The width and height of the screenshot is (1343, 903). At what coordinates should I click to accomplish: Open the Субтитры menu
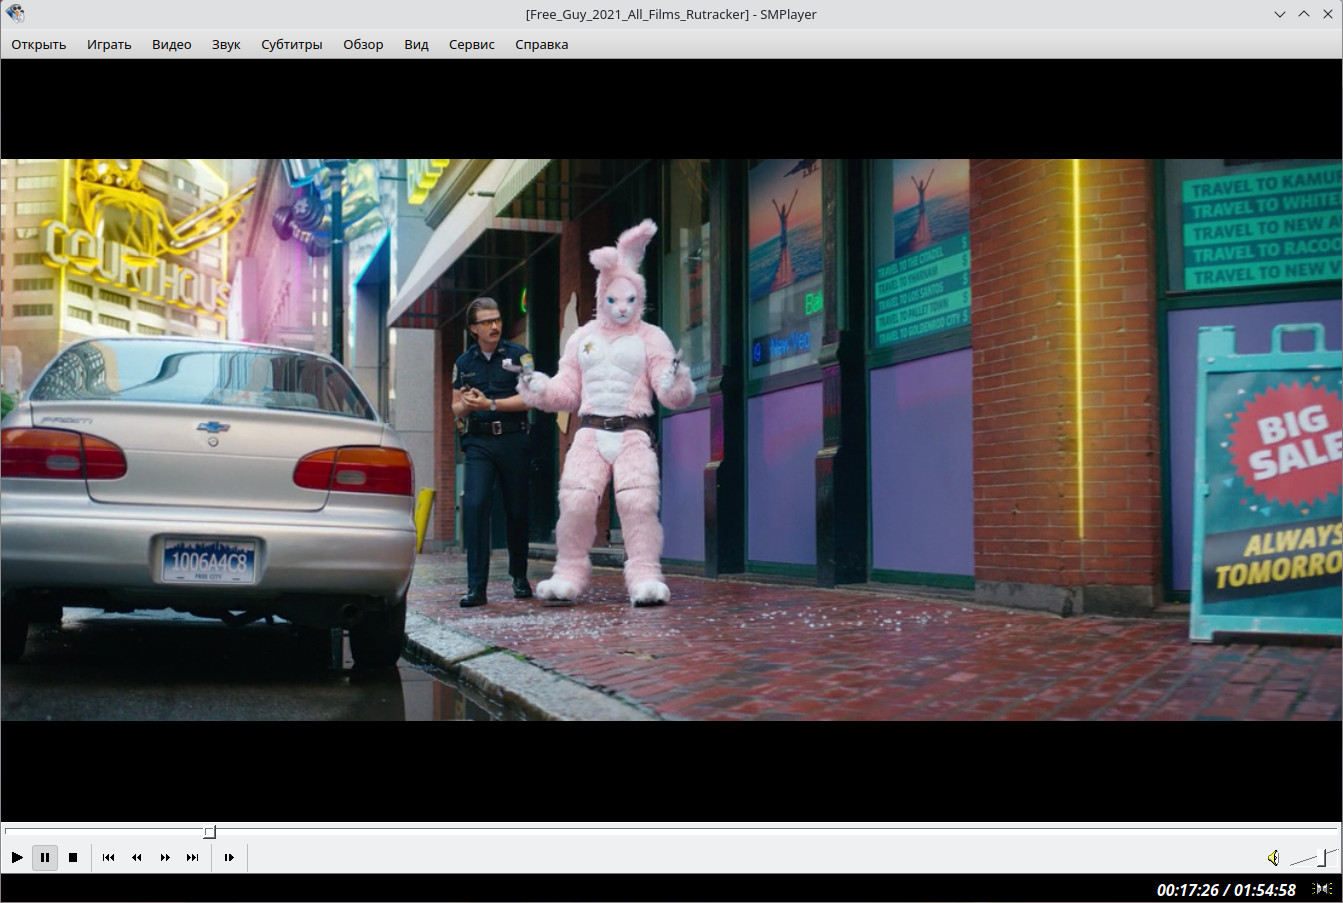coord(292,44)
